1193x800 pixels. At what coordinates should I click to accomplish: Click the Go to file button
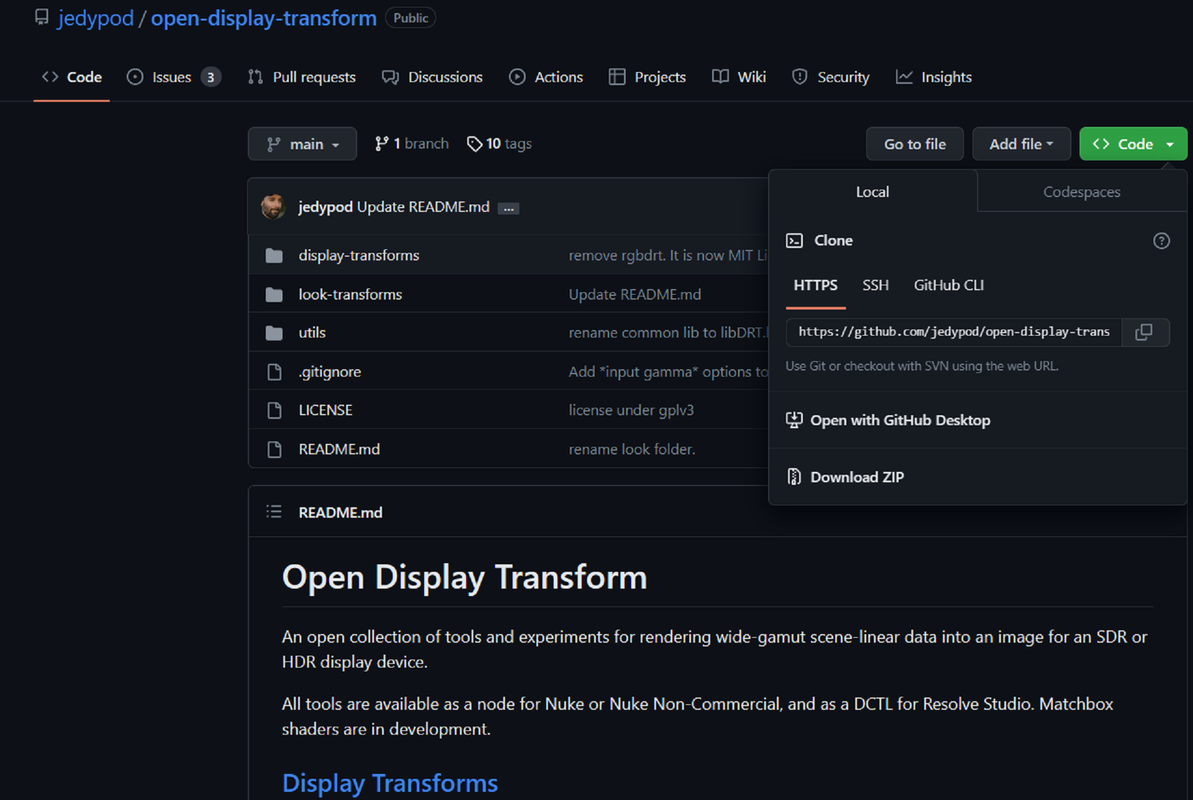915,144
